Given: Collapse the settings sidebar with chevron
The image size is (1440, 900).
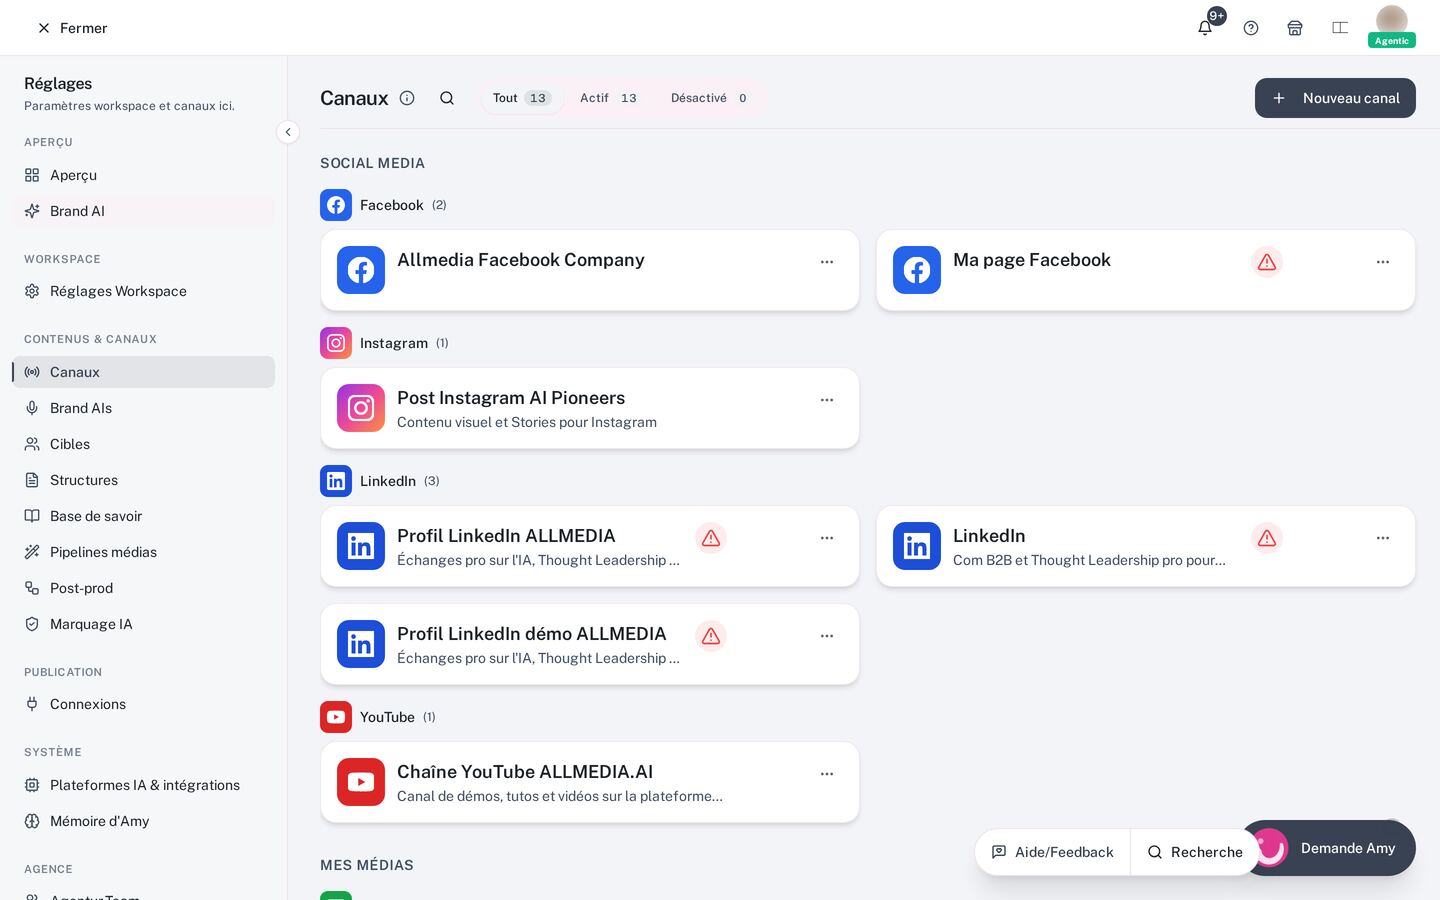Looking at the screenshot, I should [x=288, y=132].
